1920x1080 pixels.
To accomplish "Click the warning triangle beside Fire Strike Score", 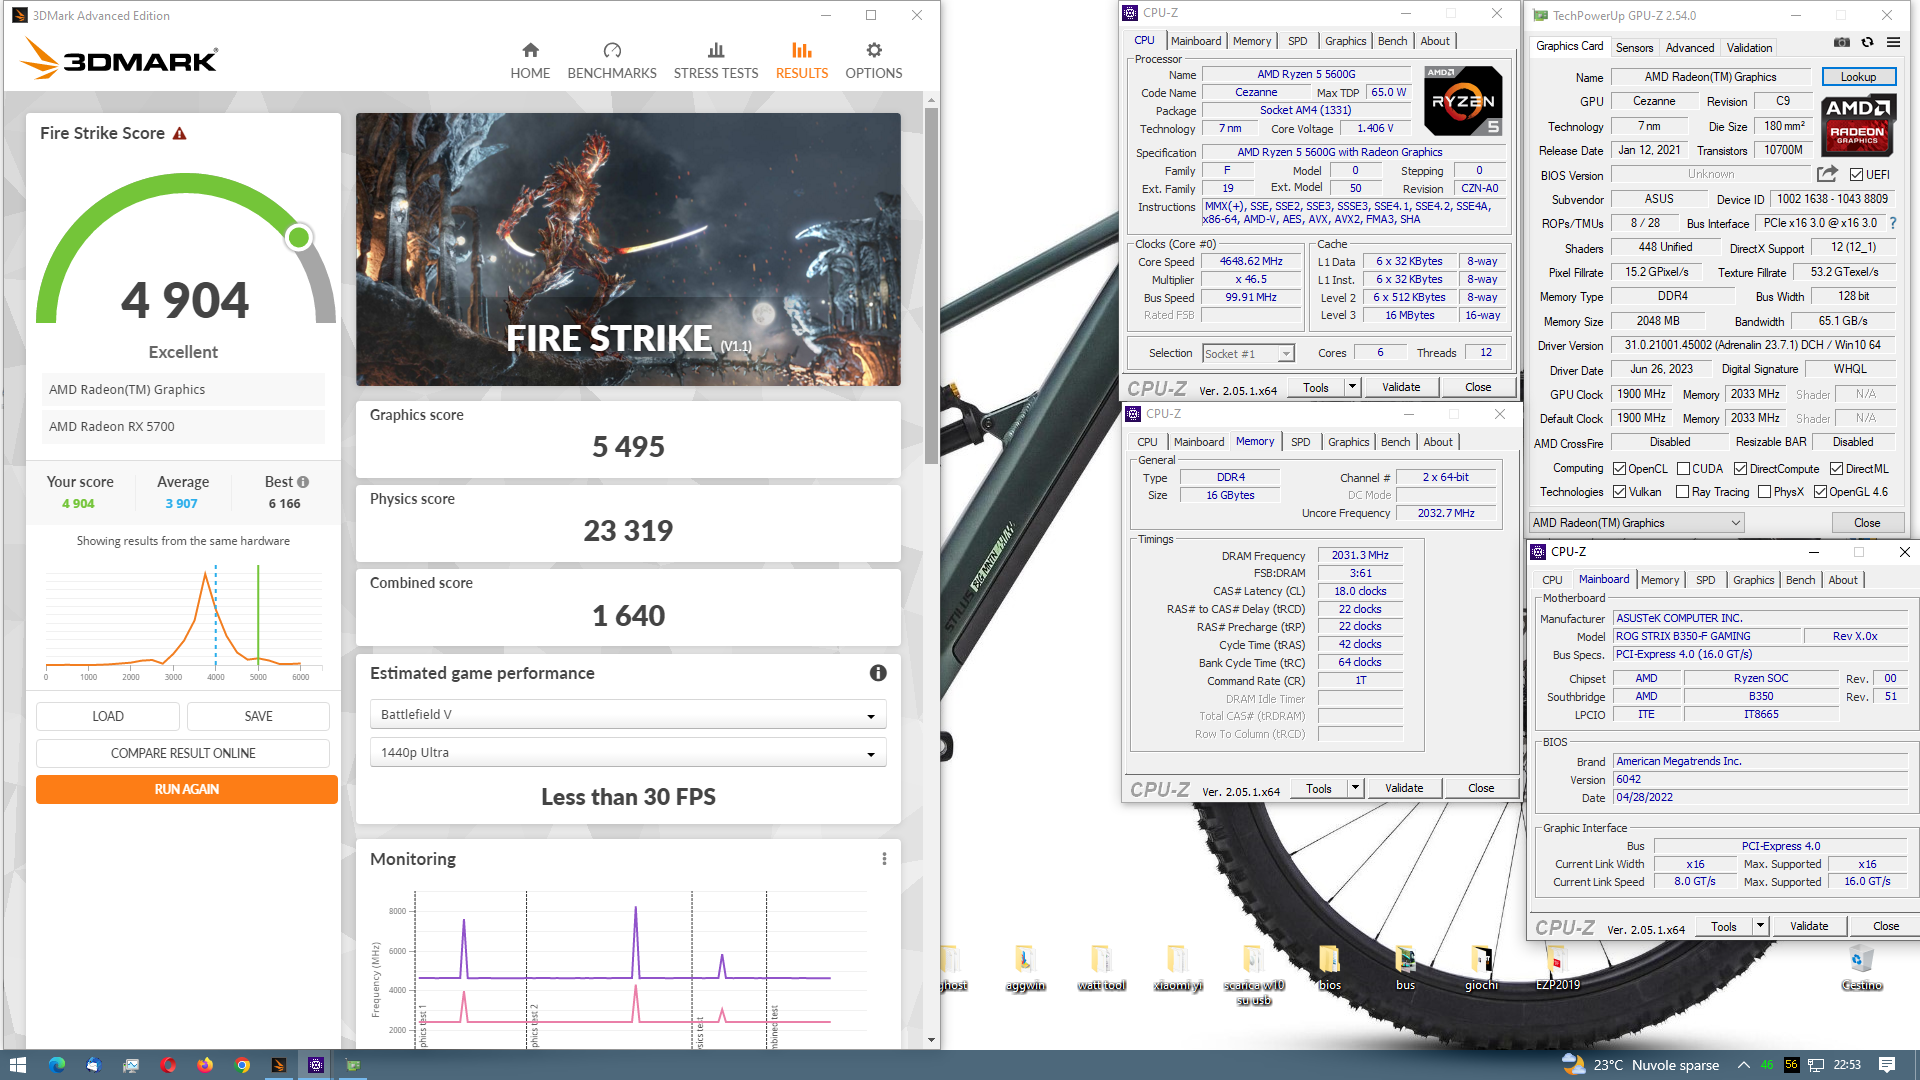I will click(180, 133).
